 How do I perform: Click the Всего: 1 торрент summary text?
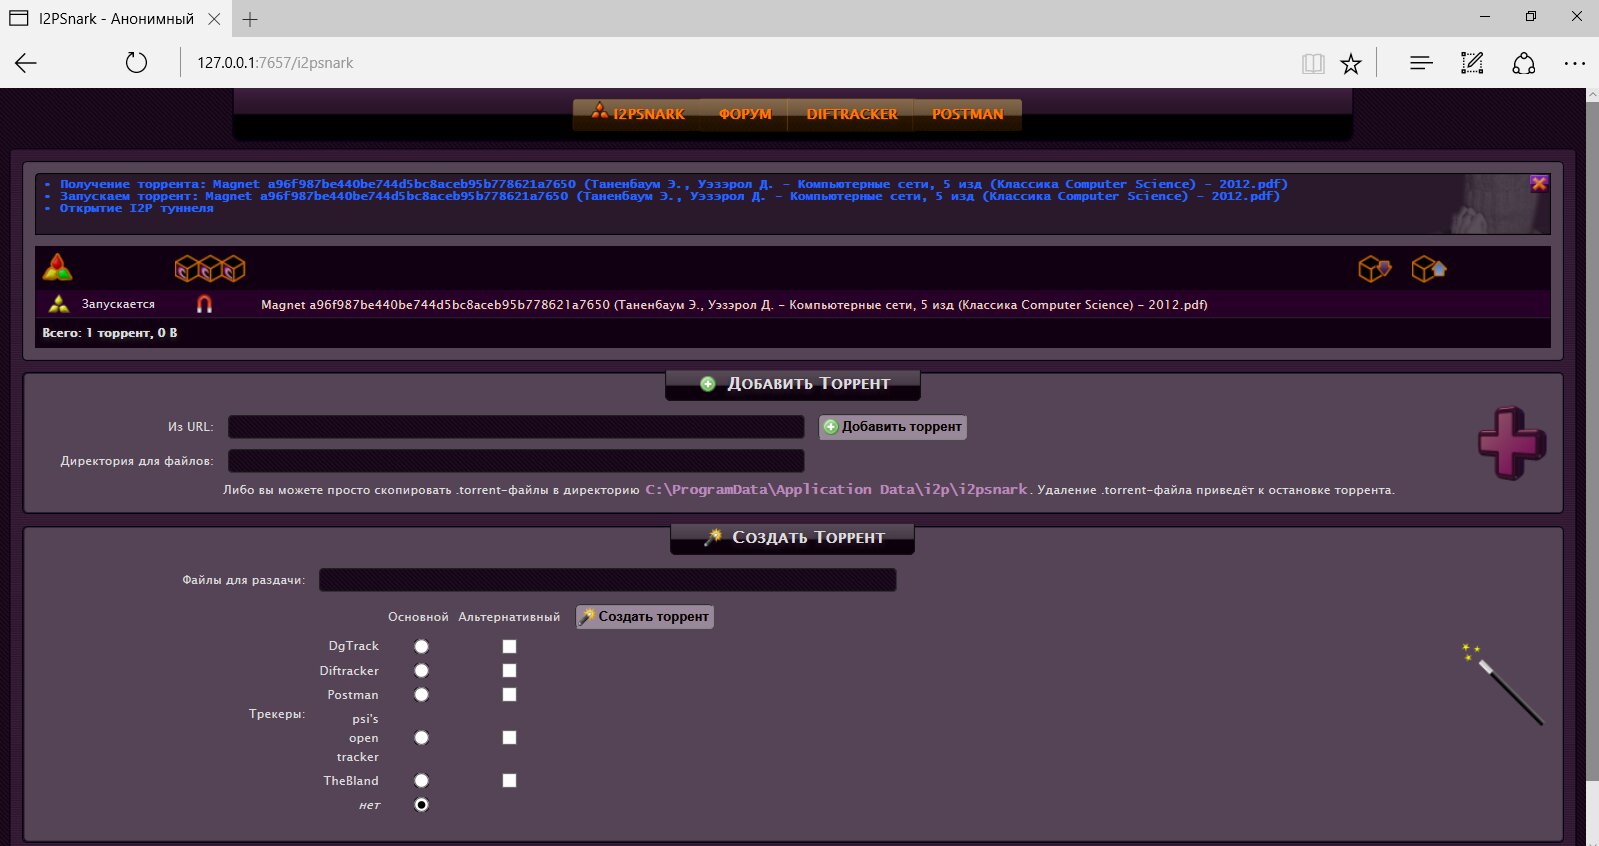(x=110, y=333)
